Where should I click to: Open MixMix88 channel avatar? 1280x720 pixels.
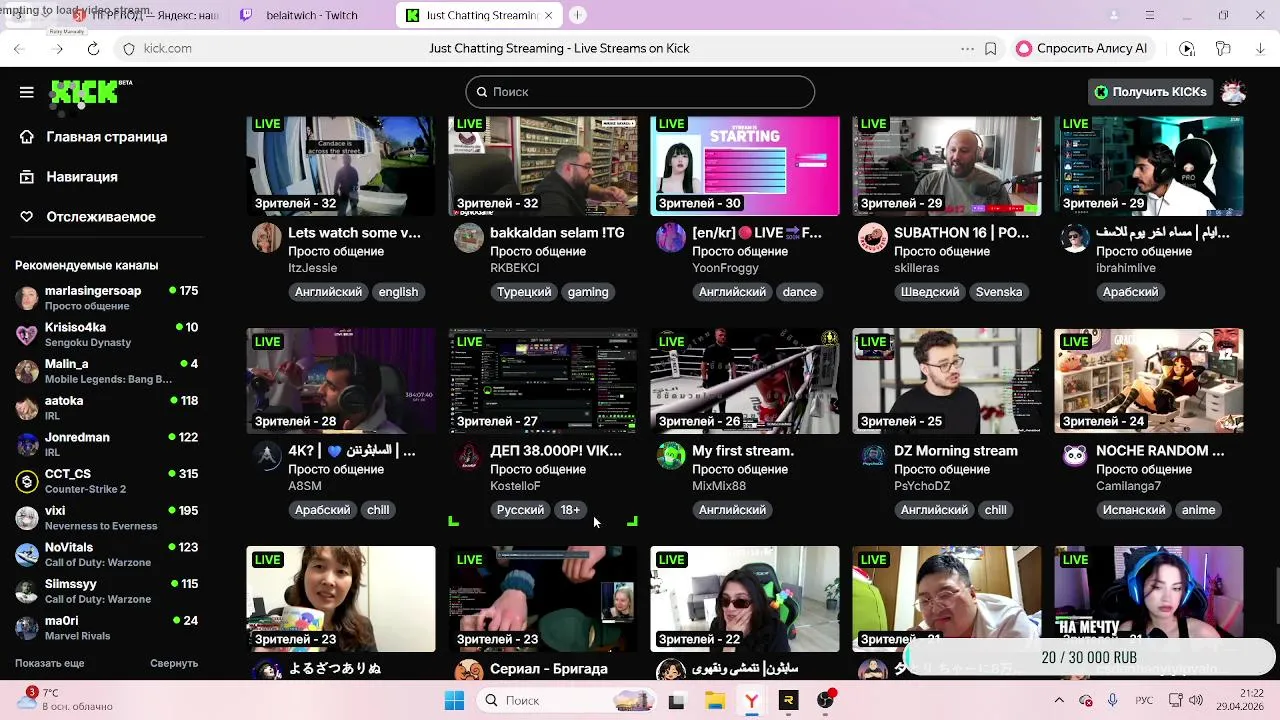click(x=671, y=456)
